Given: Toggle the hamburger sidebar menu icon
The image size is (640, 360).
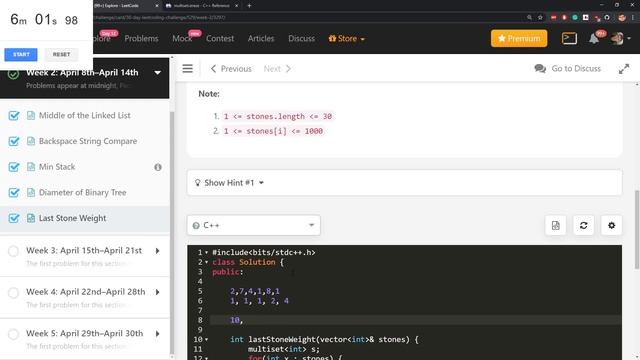Looking at the screenshot, I should click(187, 69).
